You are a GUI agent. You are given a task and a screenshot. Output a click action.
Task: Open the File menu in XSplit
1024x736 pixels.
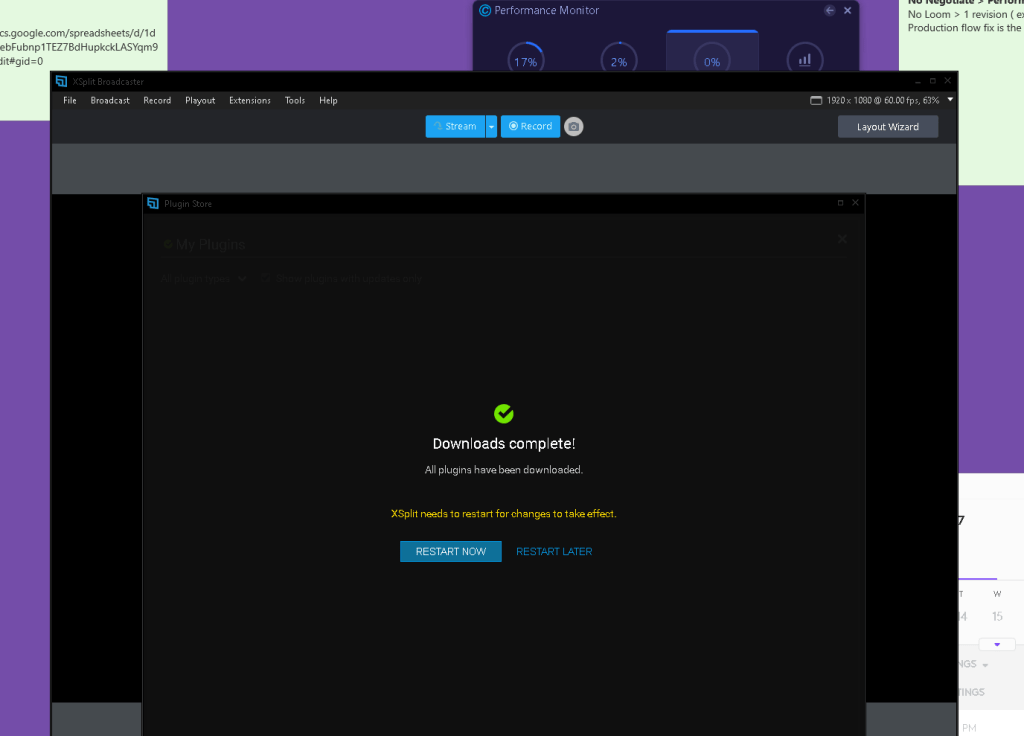pos(70,101)
